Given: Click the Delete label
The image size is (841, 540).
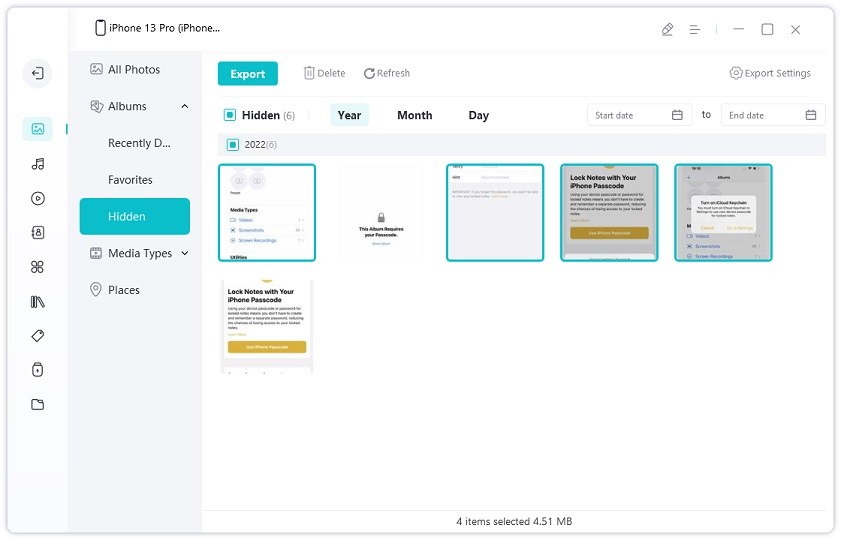Looking at the screenshot, I should click(x=331, y=73).
